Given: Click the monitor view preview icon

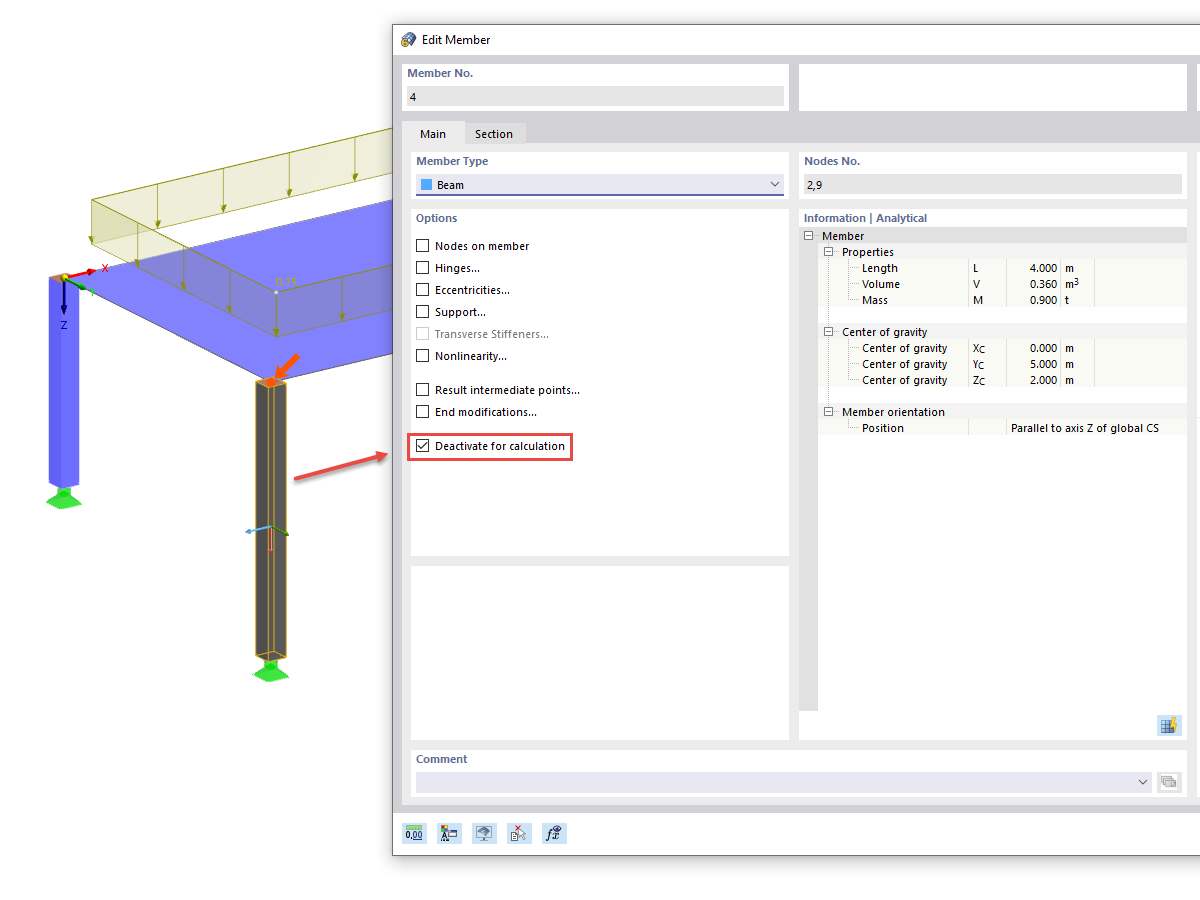Looking at the screenshot, I should 484,833.
